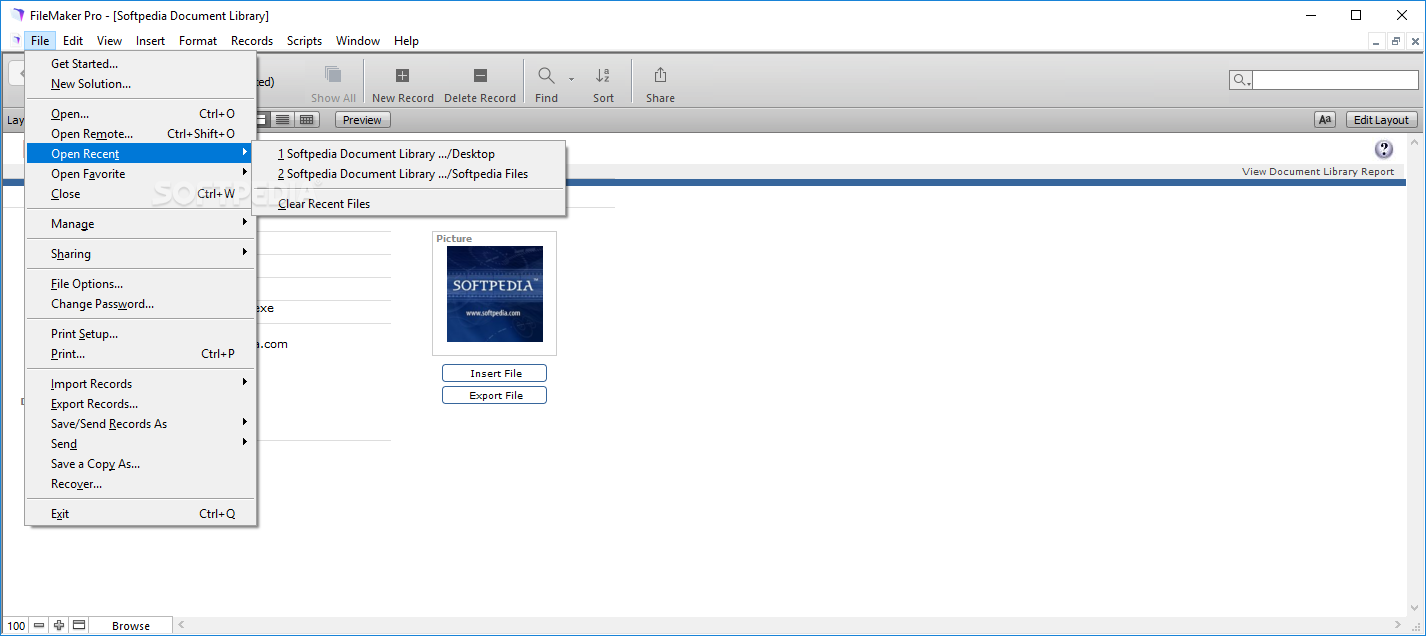Screen dimensions: 1426x636
Task: Click the Share toolbar icon
Action: click(x=660, y=76)
